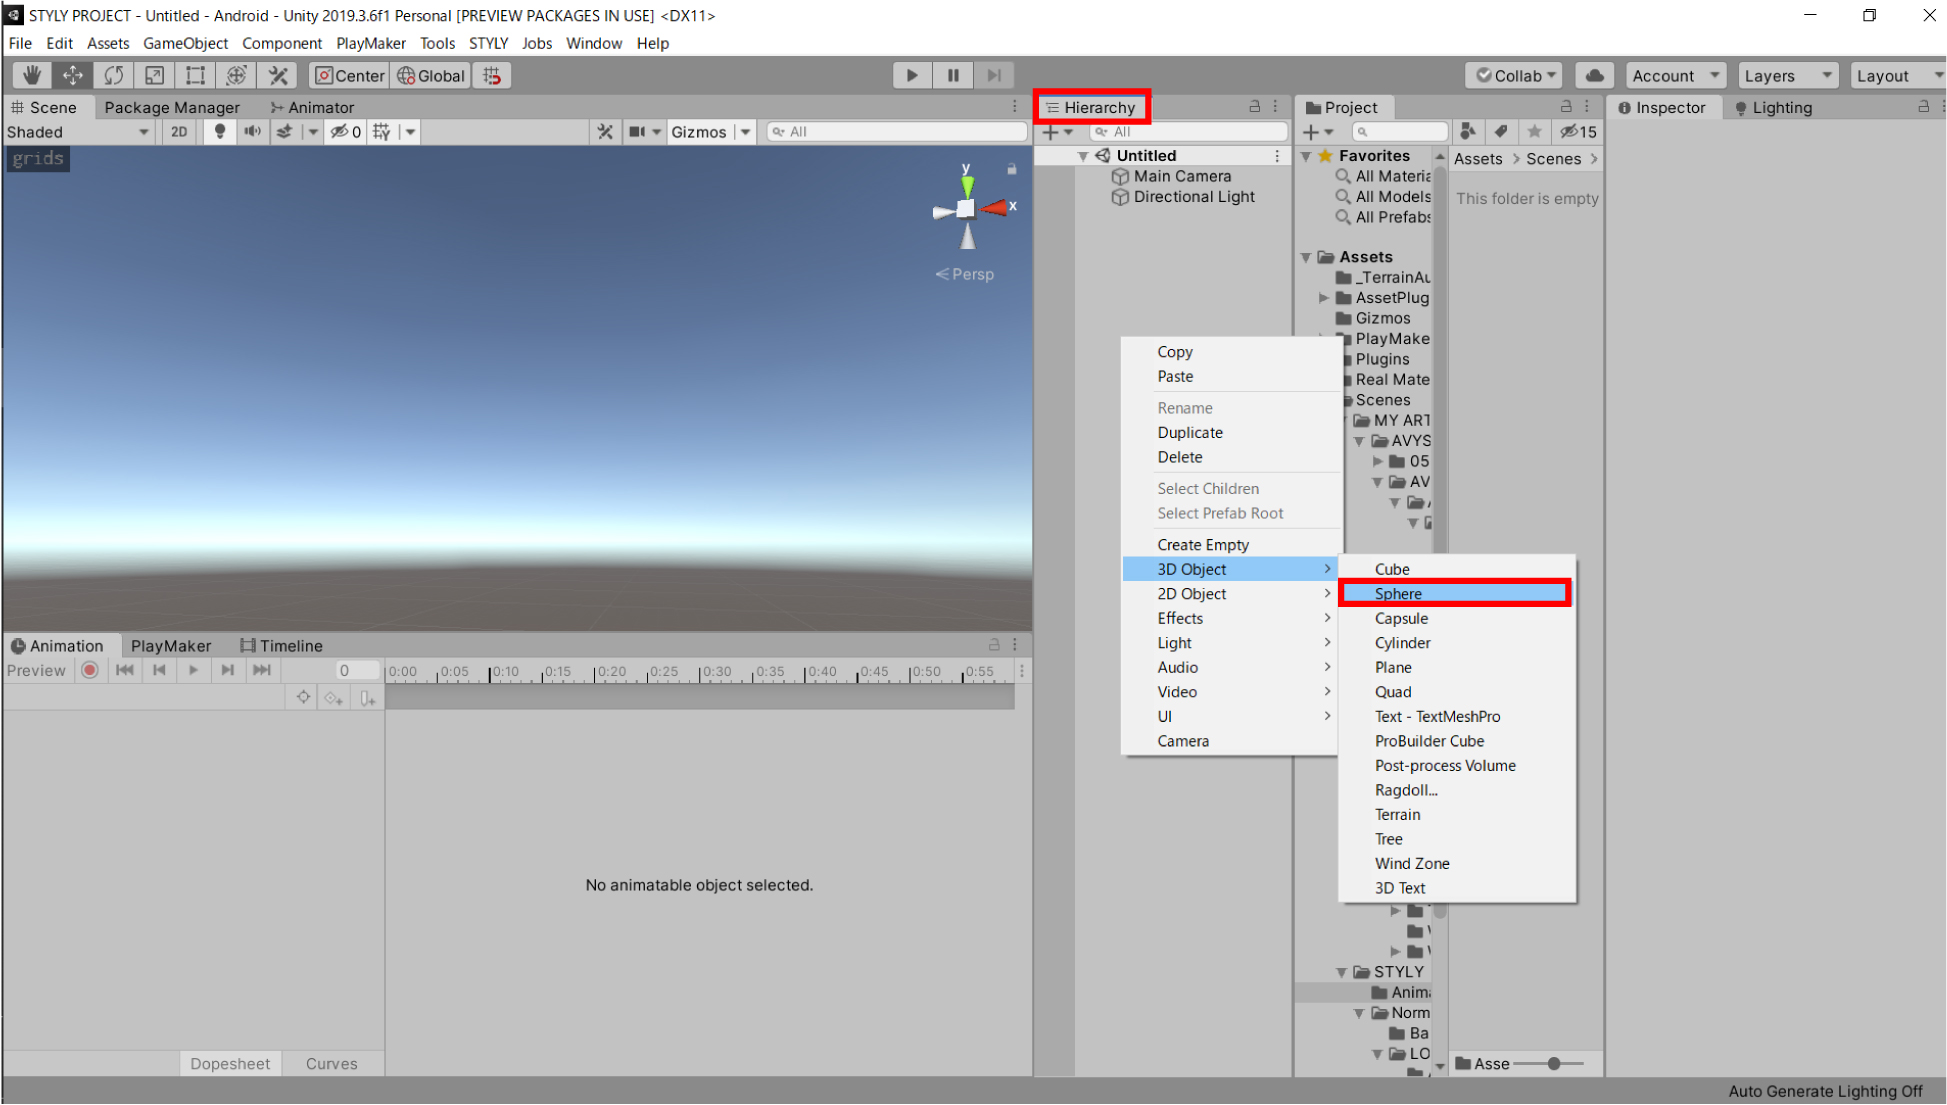The height and width of the screenshot is (1105, 1947).
Task: Toggle grid snapping icon in main toolbar
Action: (x=492, y=75)
